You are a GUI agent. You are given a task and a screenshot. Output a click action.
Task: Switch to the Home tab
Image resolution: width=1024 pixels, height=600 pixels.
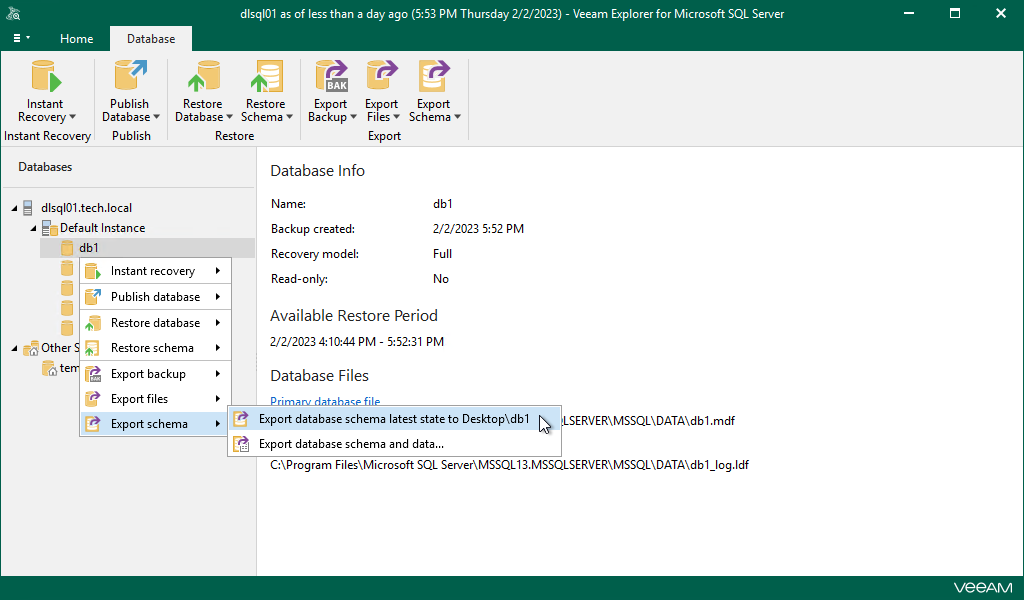76,39
